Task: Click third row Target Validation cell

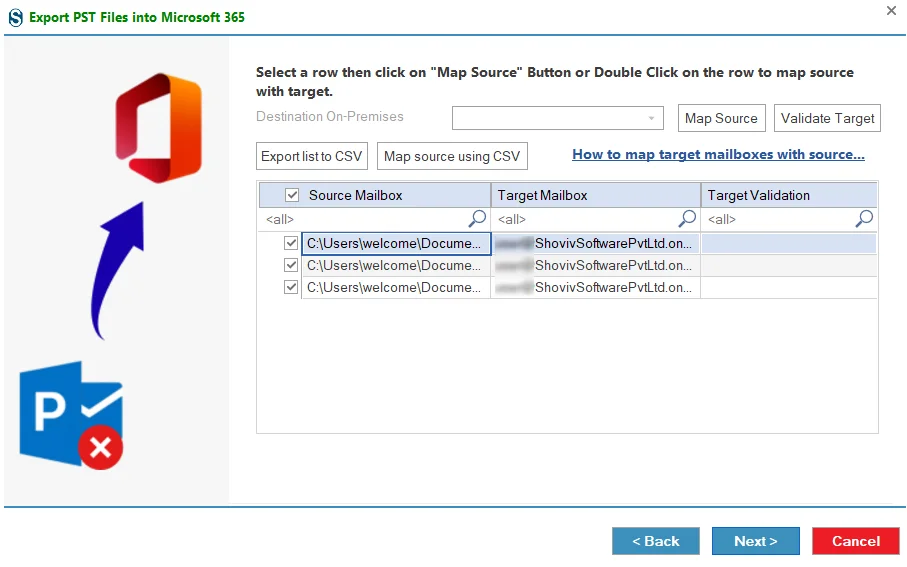Action: click(x=789, y=288)
